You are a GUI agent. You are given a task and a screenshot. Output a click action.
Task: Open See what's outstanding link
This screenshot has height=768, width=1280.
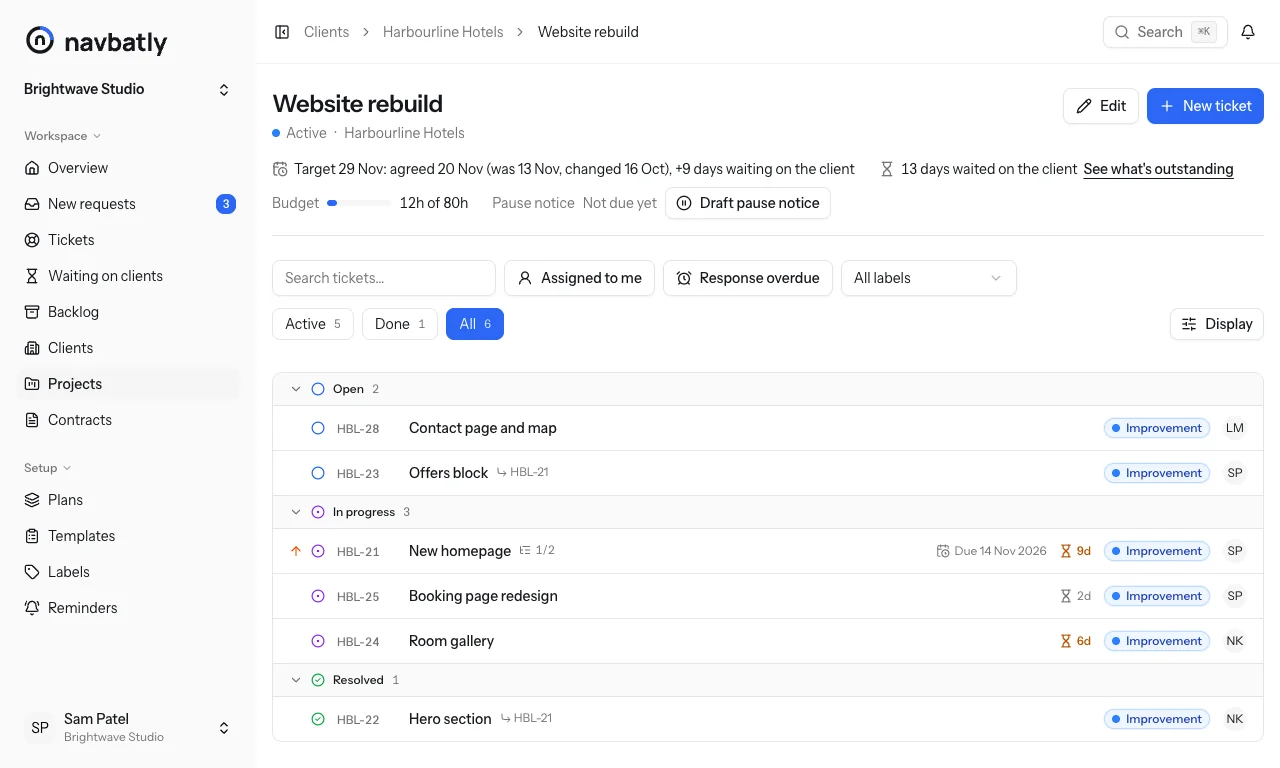point(1158,169)
